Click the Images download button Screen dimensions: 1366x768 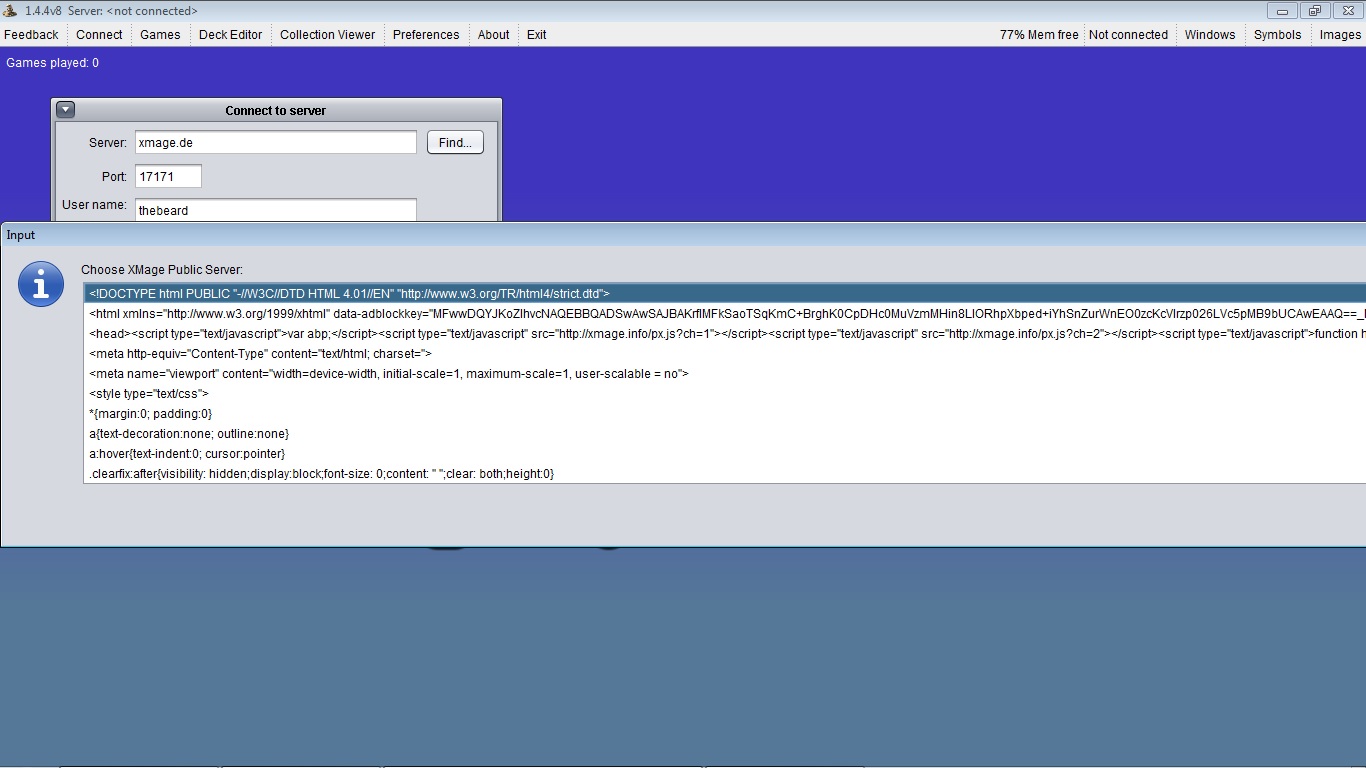1340,34
